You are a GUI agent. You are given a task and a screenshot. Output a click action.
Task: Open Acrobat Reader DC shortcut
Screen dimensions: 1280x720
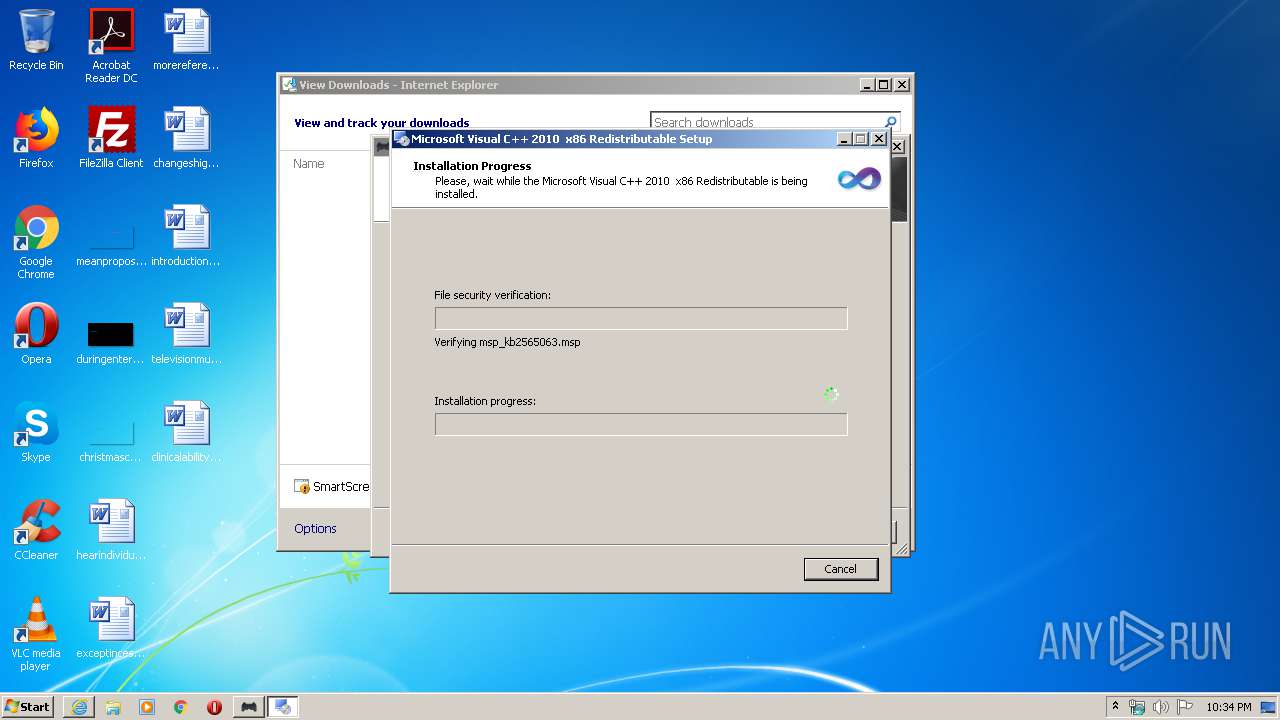coord(111,46)
